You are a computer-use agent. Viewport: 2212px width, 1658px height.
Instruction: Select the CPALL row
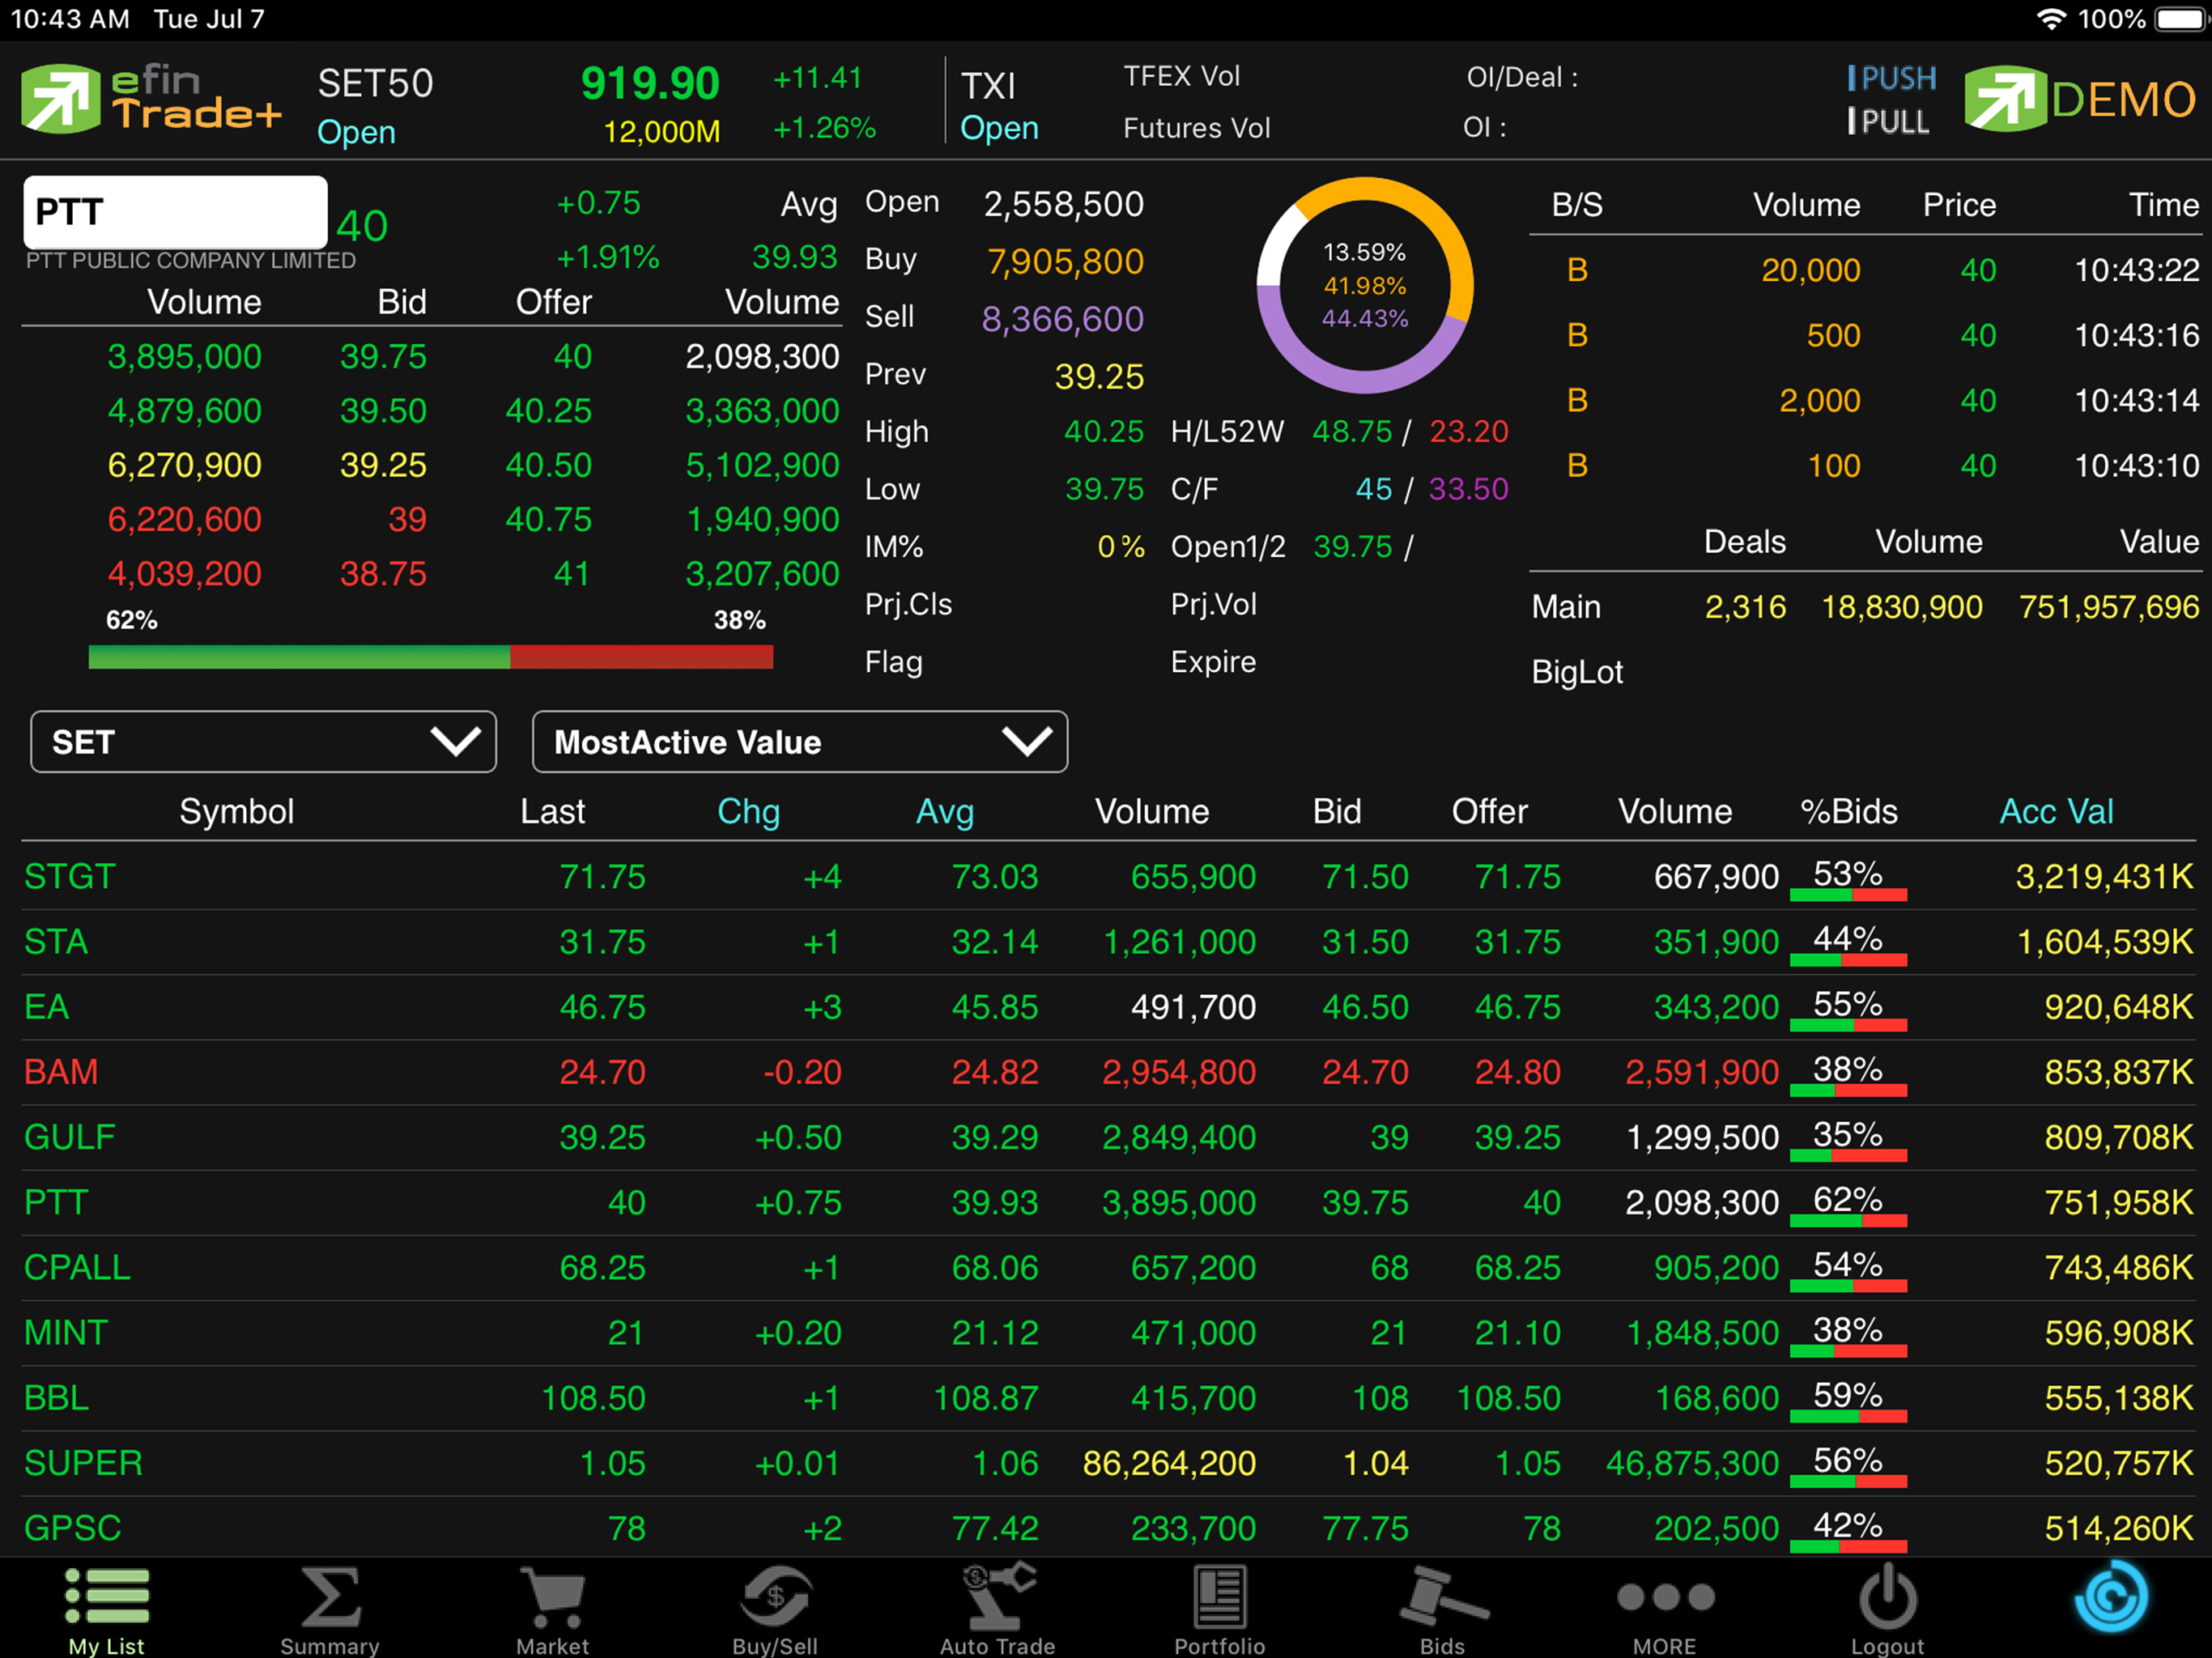point(1108,1267)
